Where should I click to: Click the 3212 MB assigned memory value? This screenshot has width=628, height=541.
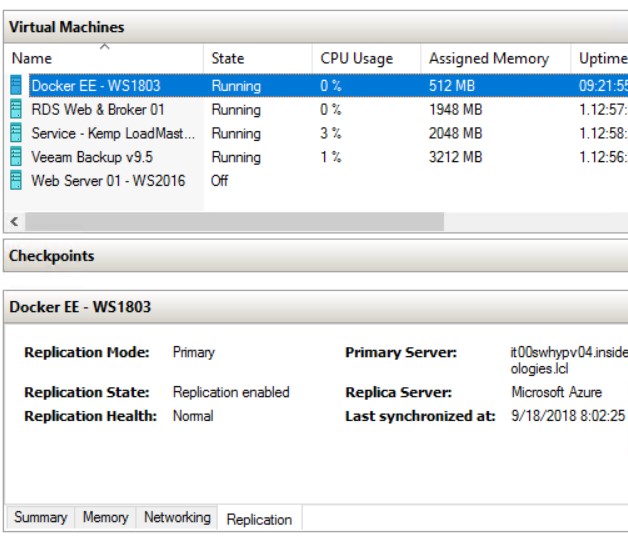click(x=455, y=157)
